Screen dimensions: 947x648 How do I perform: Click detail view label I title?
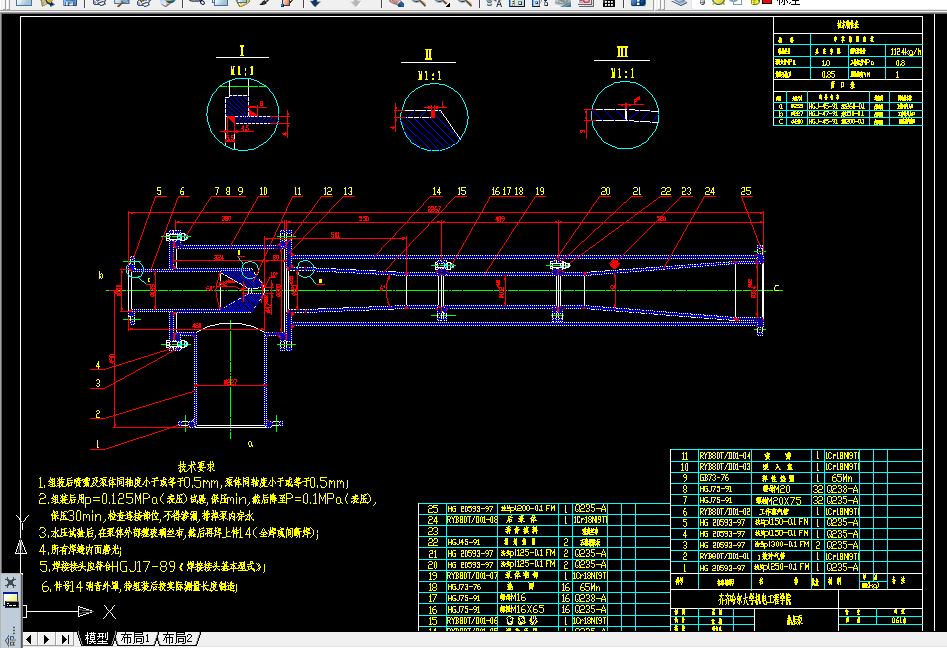click(x=242, y=51)
